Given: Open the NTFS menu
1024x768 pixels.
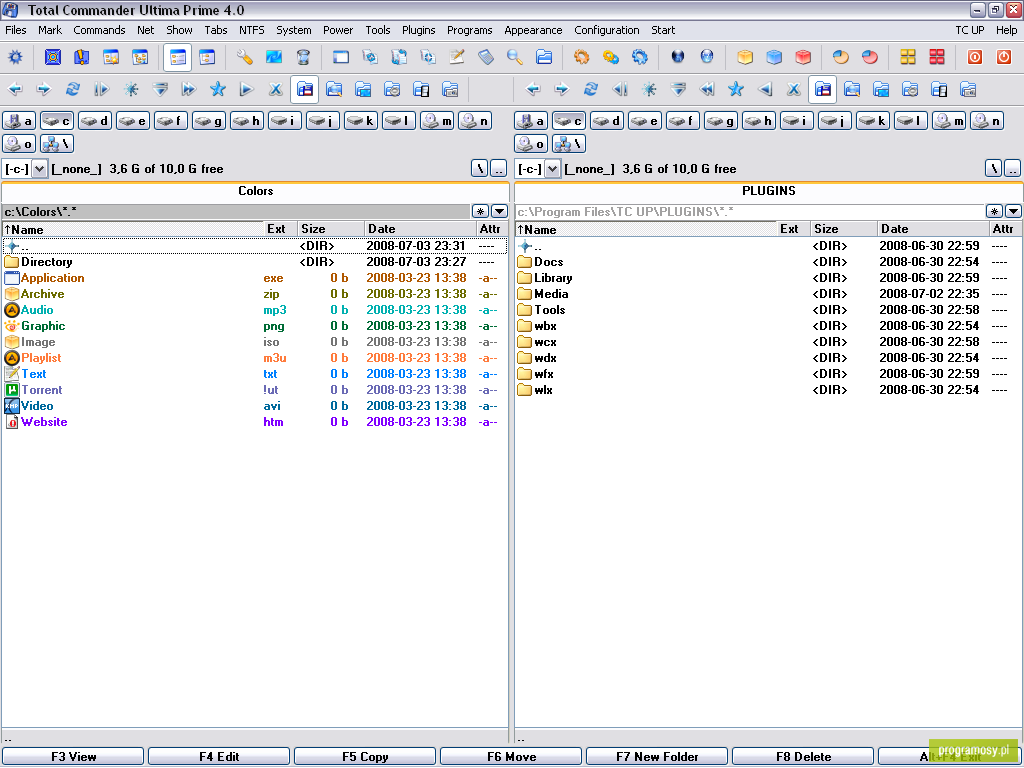Looking at the screenshot, I should [251, 30].
